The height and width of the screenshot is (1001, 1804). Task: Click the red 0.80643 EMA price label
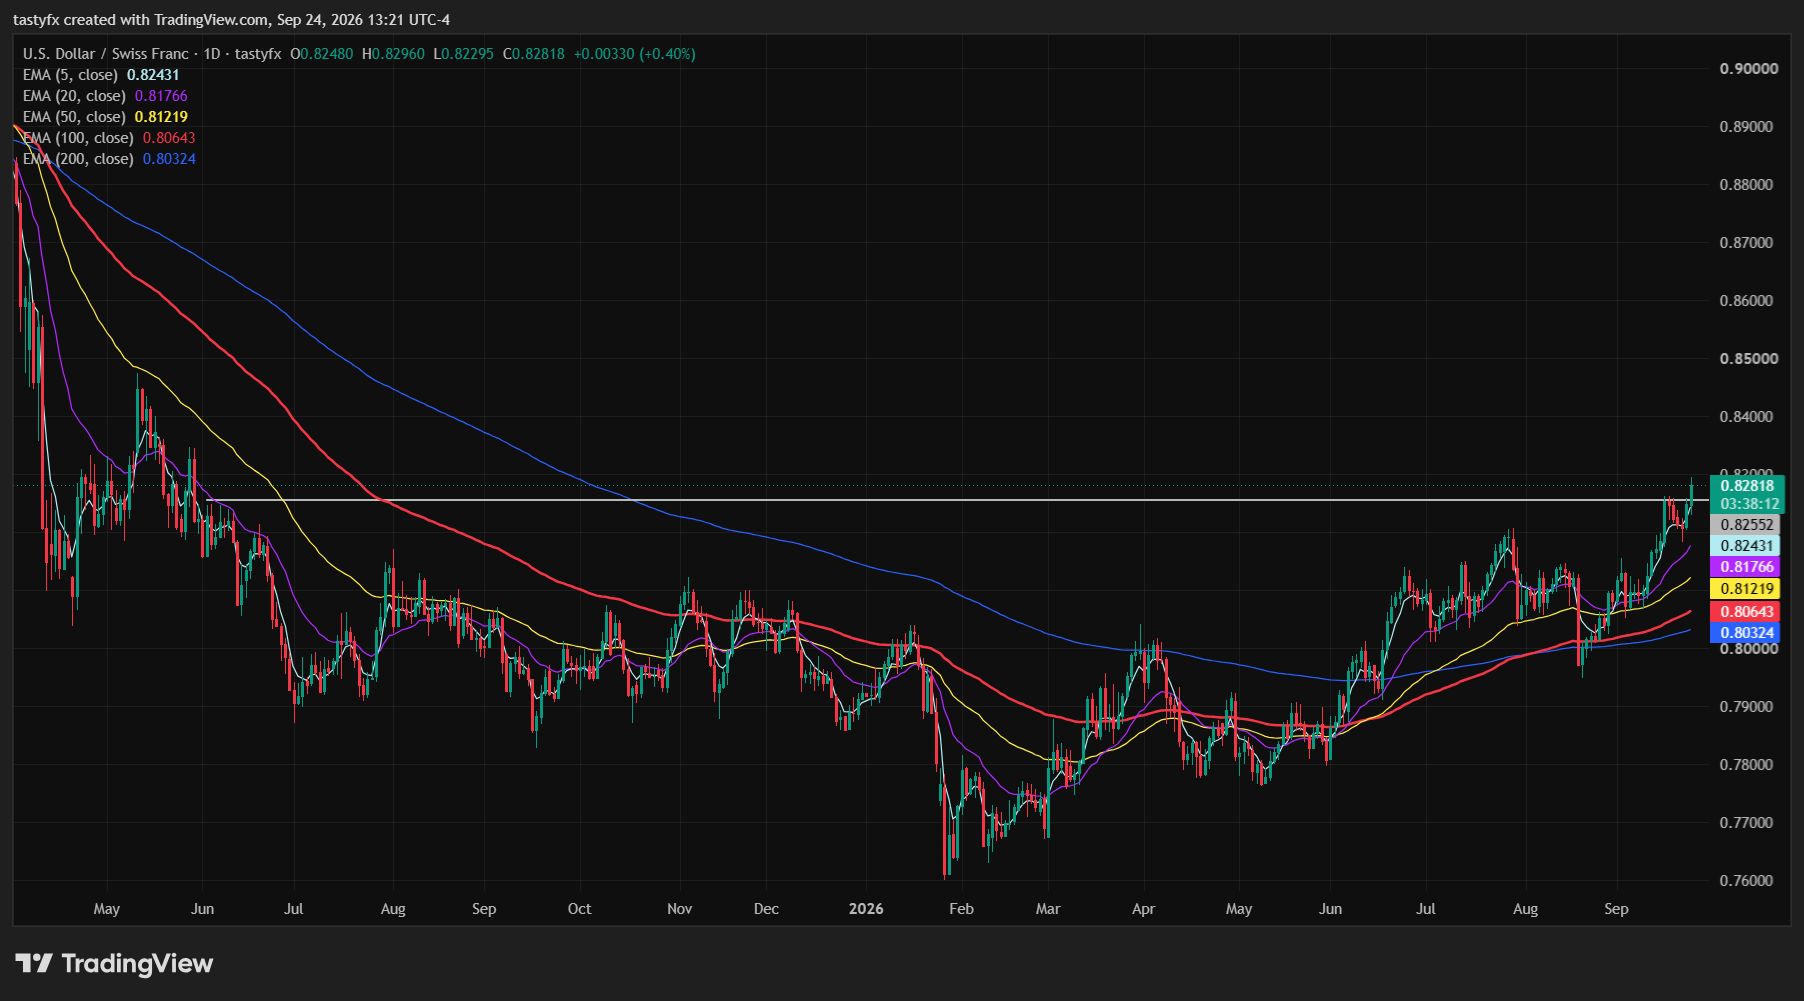pyautogui.click(x=1747, y=611)
